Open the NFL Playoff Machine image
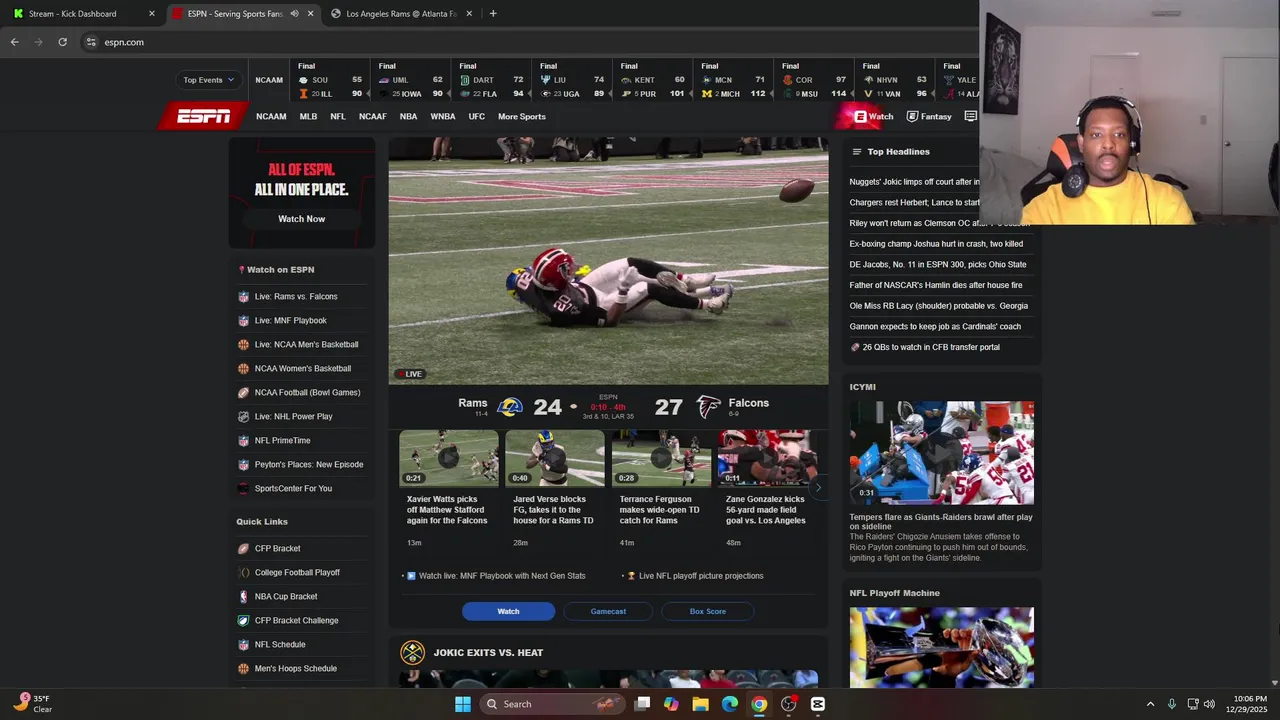Image resolution: width=1280 pixels, height=720 pixels. point(941,648)
